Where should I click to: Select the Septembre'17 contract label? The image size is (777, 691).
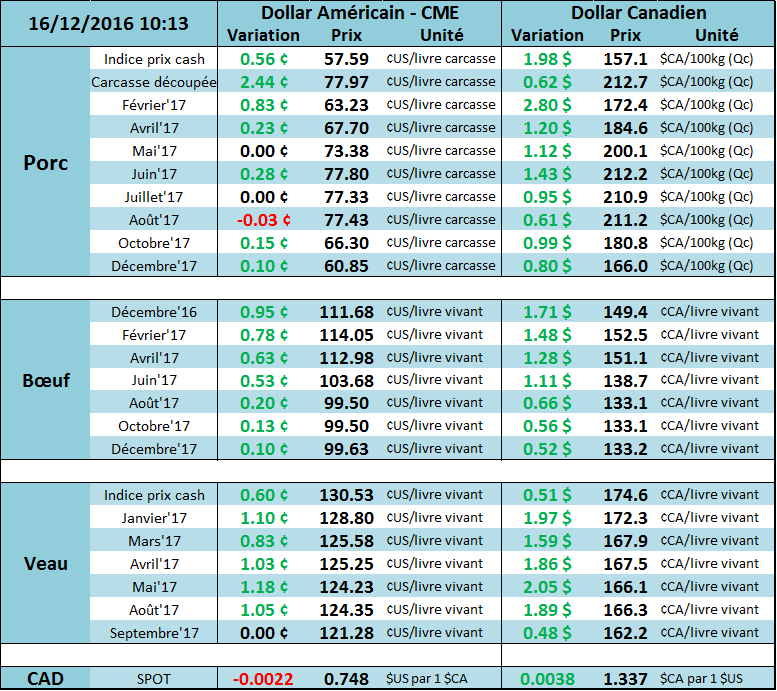tap(154, 633)
